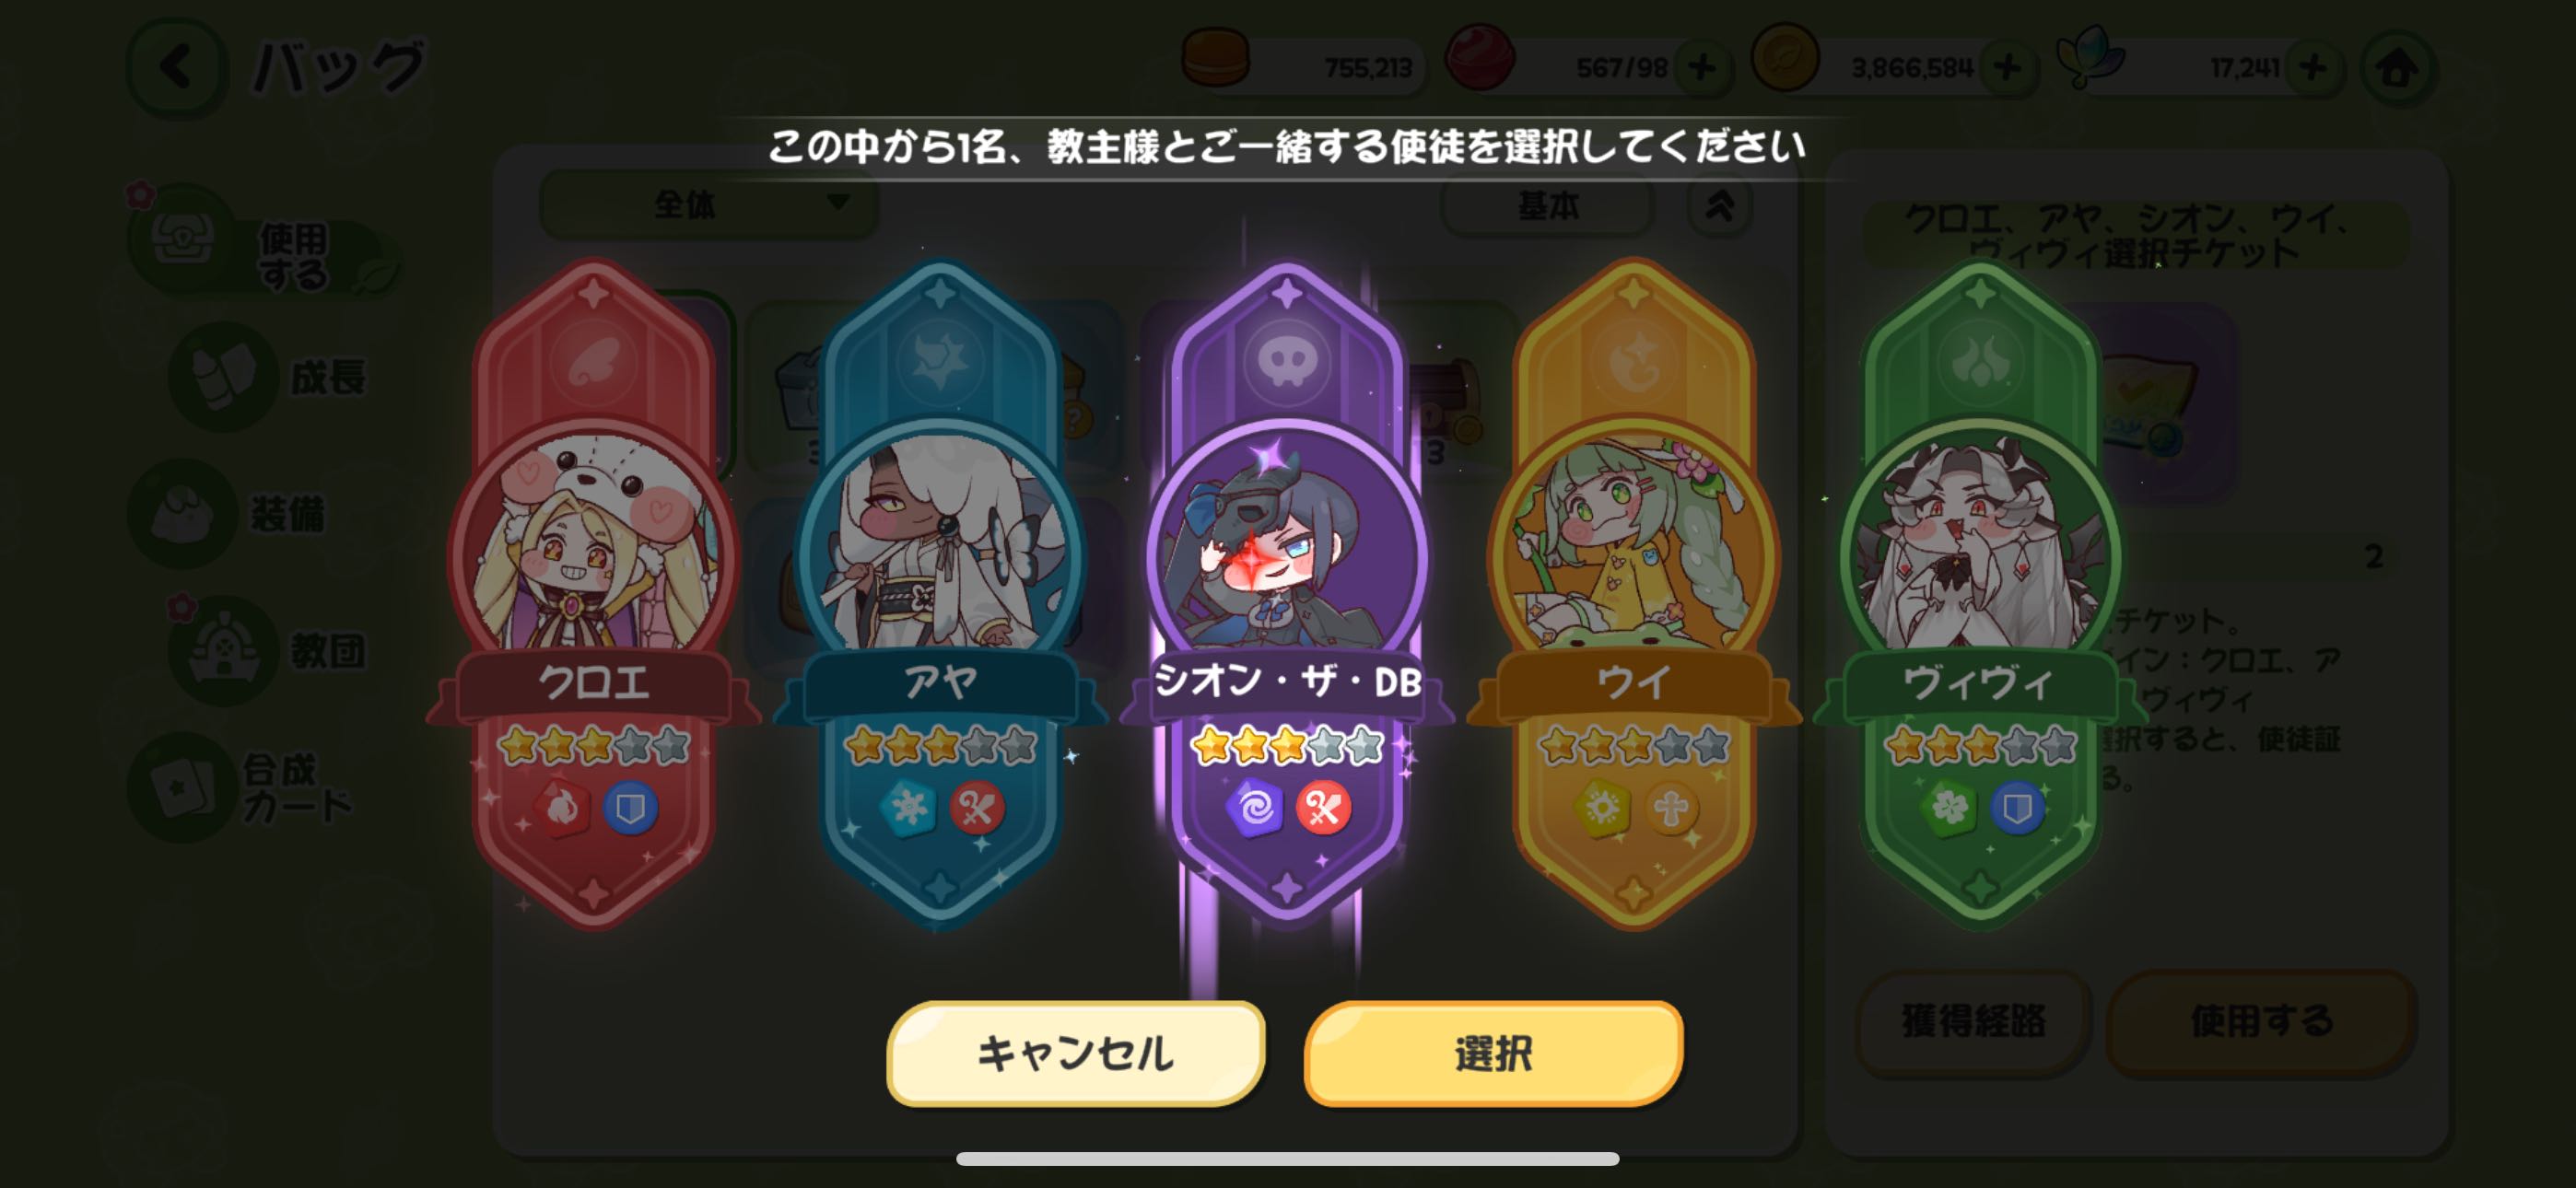
Task: Click the back arrow beside バッグ
Action: [177, 68]
